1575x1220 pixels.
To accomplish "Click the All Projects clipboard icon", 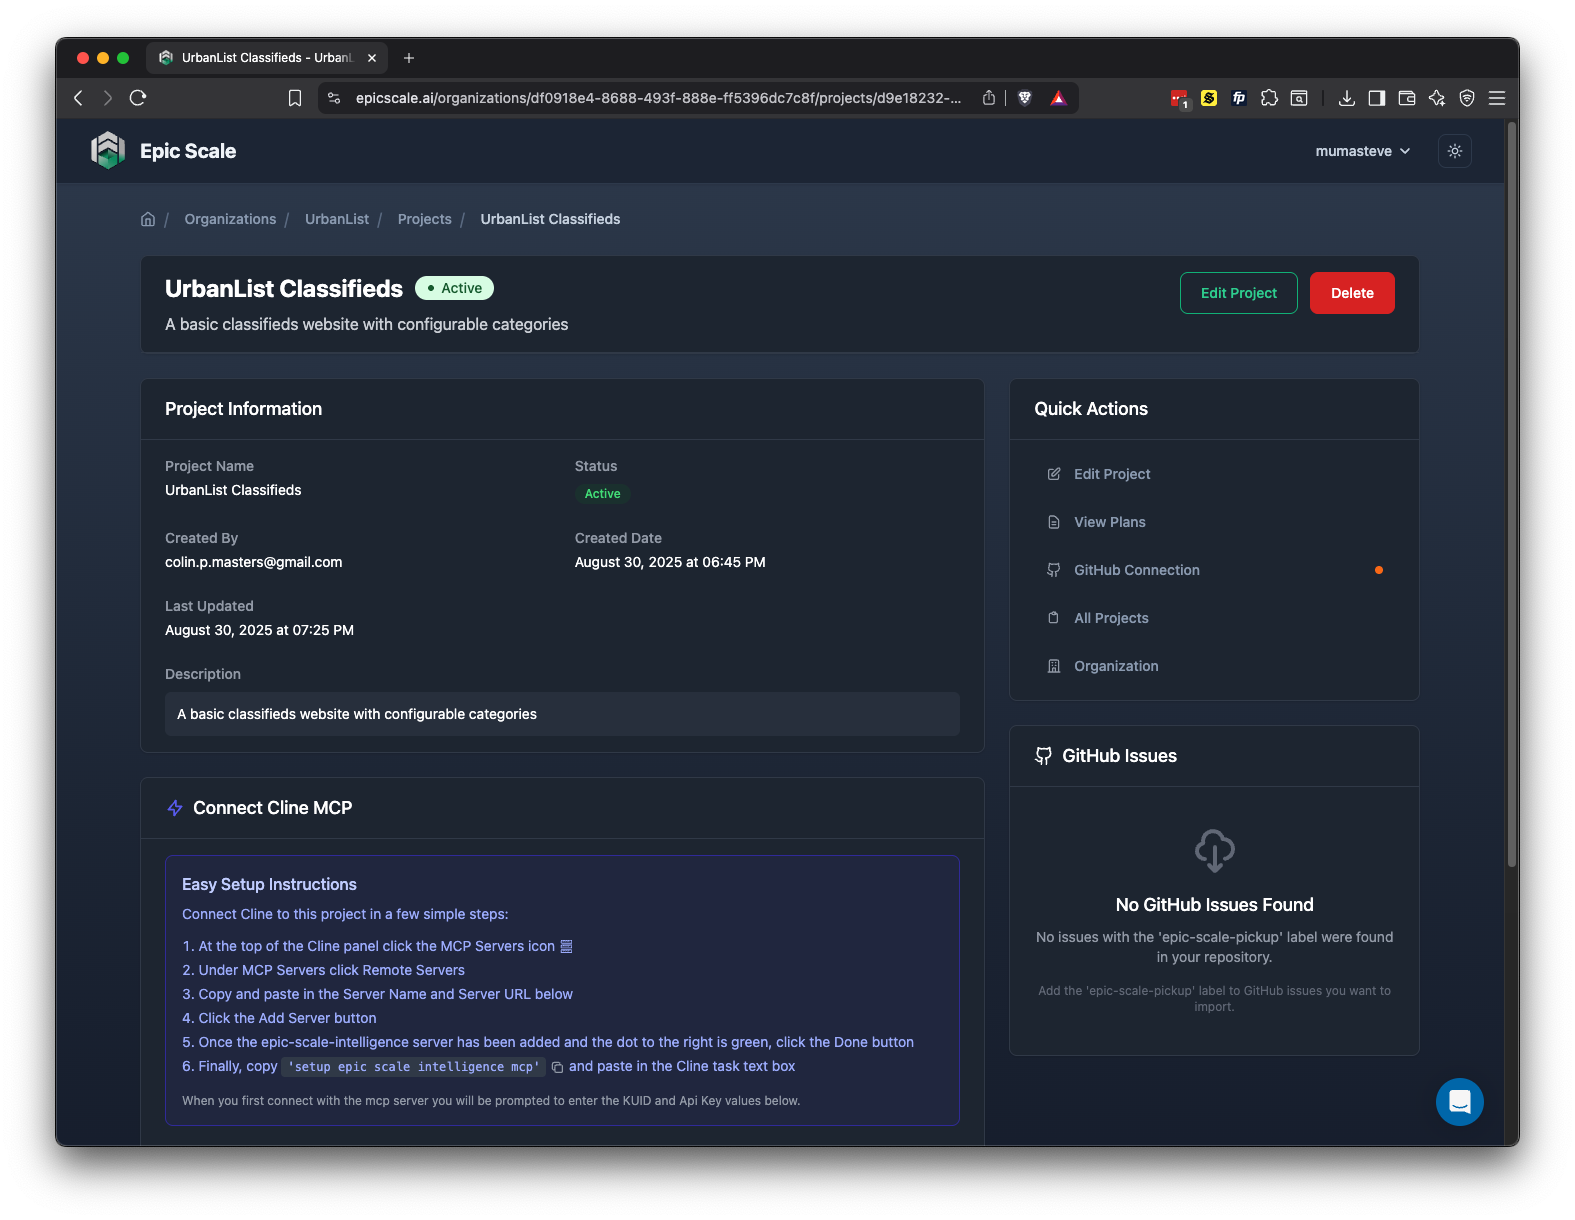I will point(1054,618).
